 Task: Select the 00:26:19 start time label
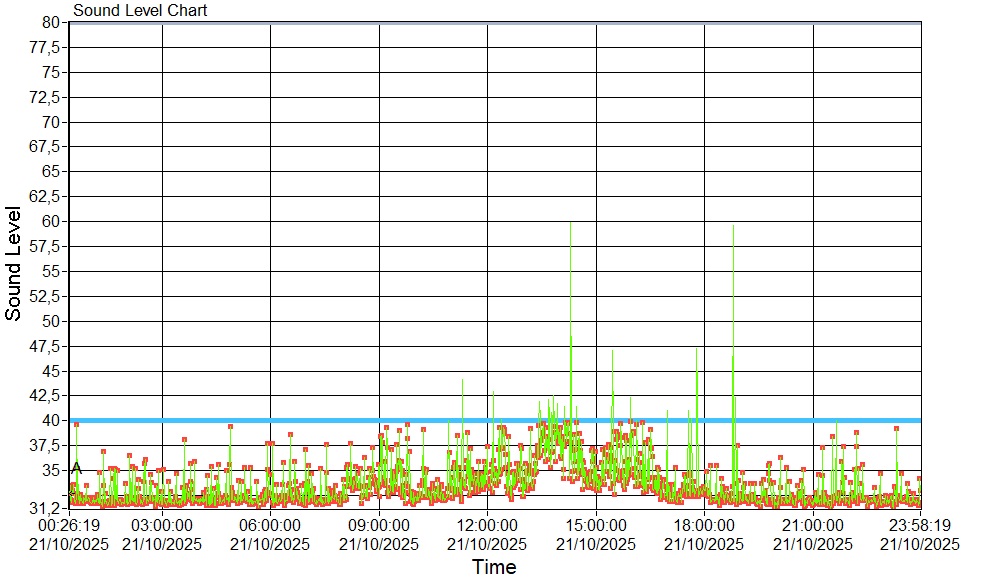[x=69, y=525]
